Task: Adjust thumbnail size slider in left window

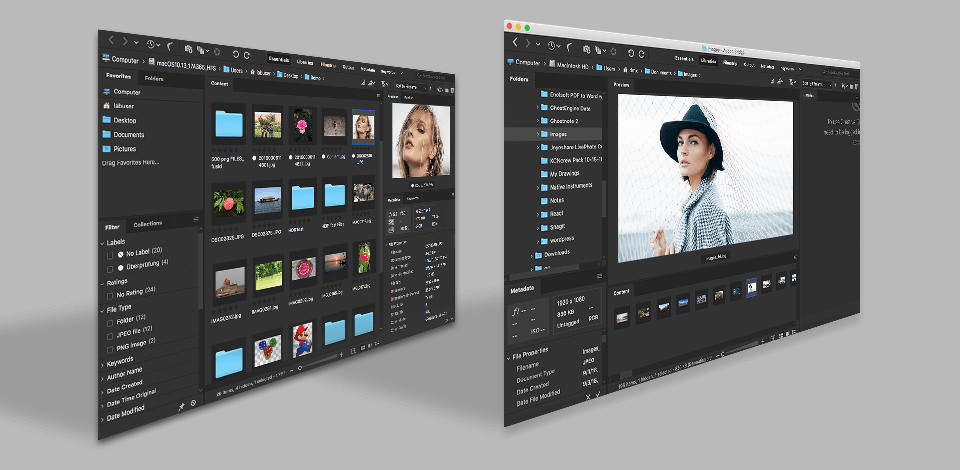Action: 300,366
